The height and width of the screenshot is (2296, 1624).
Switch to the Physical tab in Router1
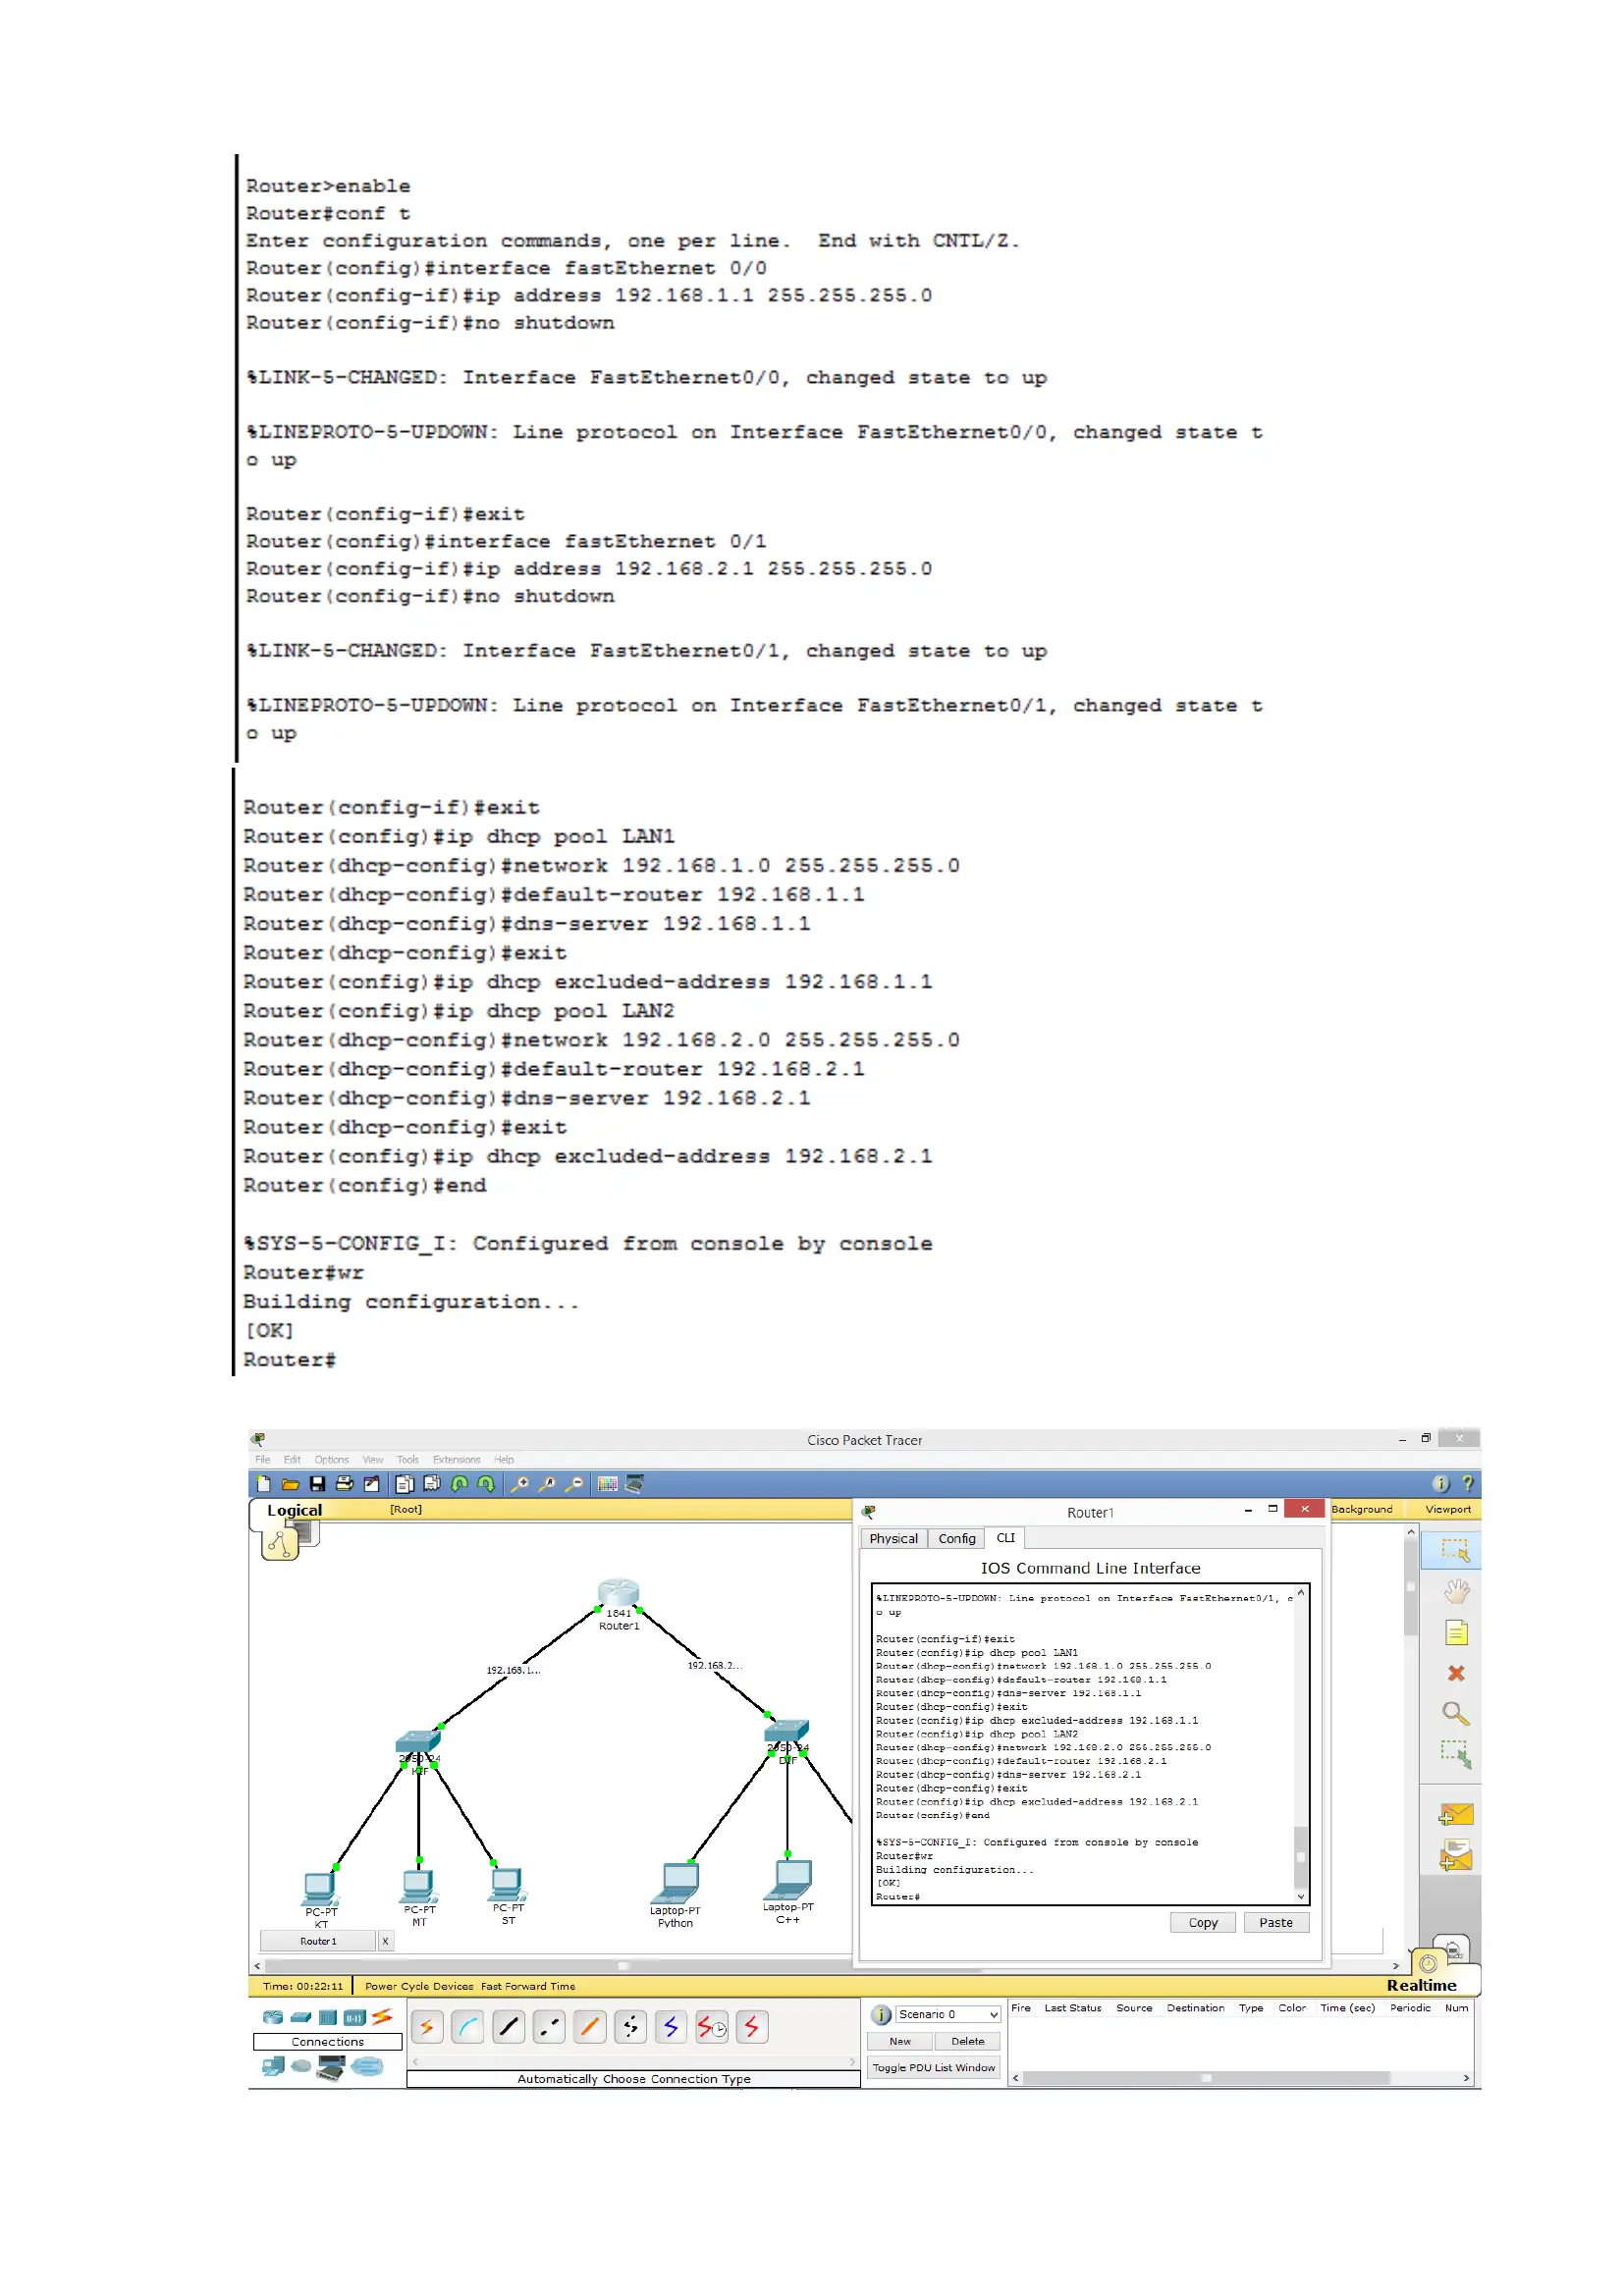(893, 1538)
